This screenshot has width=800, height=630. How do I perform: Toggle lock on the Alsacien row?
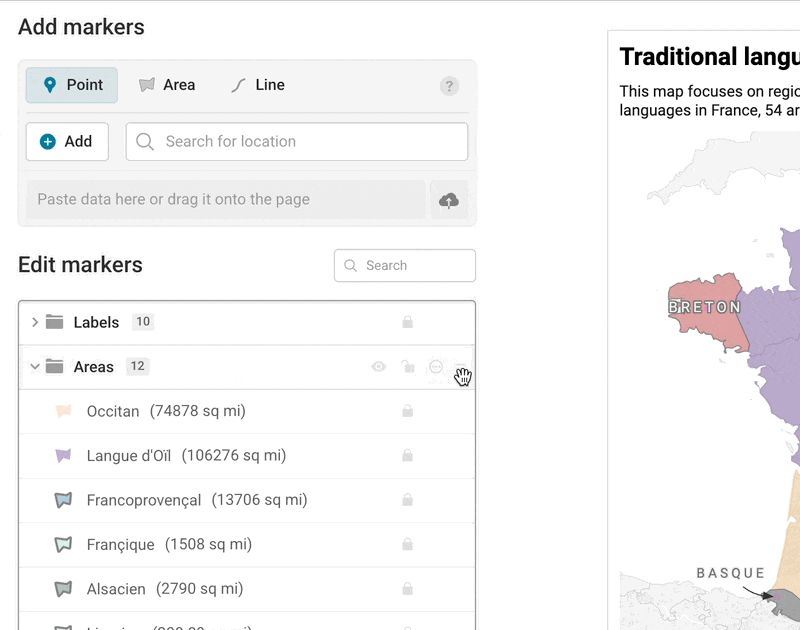[x=407, y=588]
